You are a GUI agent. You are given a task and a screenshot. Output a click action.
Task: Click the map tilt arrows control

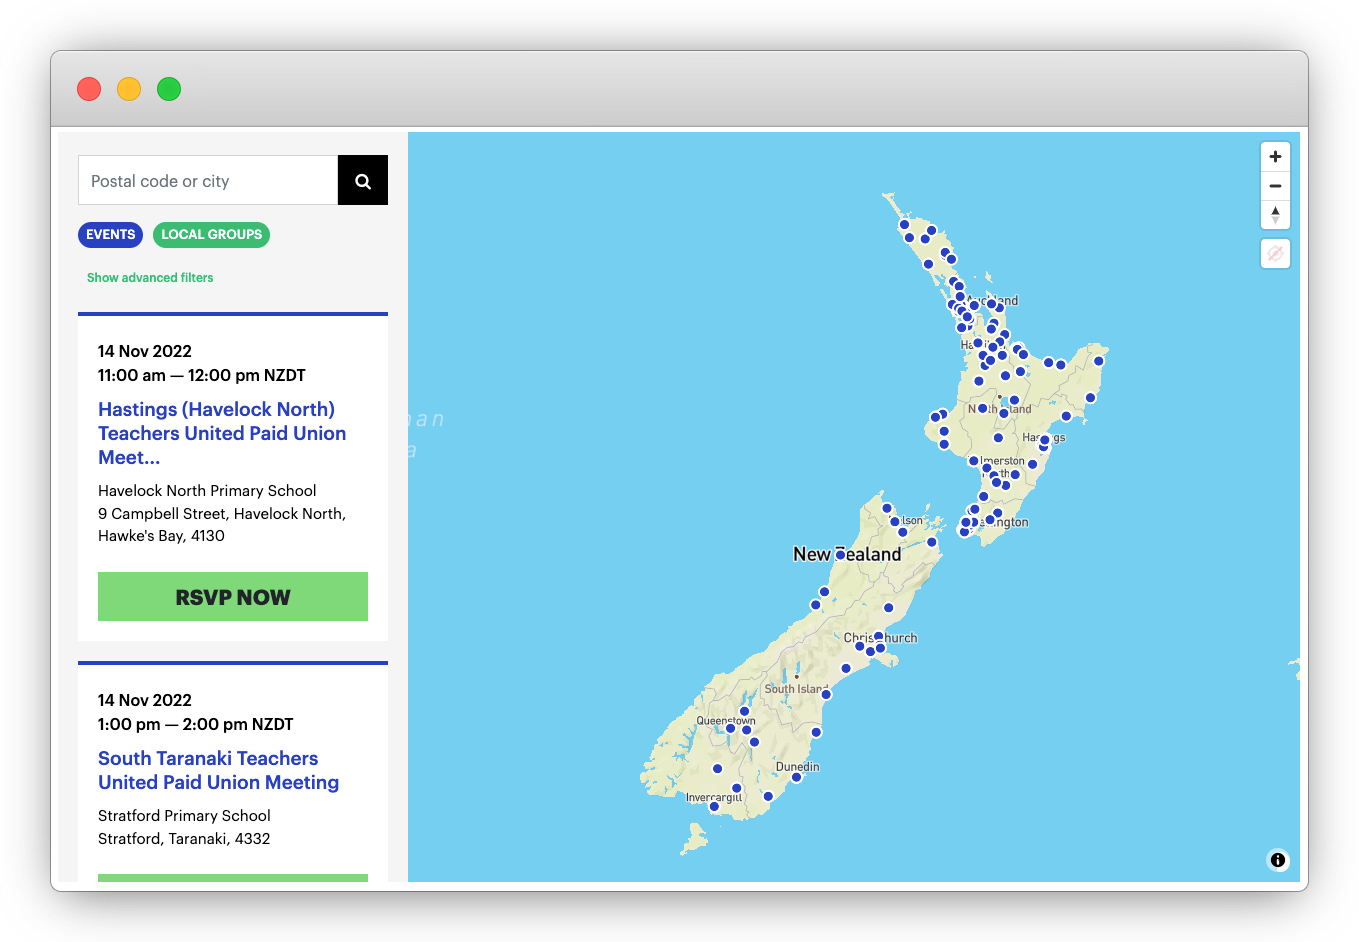[1275, 214]
